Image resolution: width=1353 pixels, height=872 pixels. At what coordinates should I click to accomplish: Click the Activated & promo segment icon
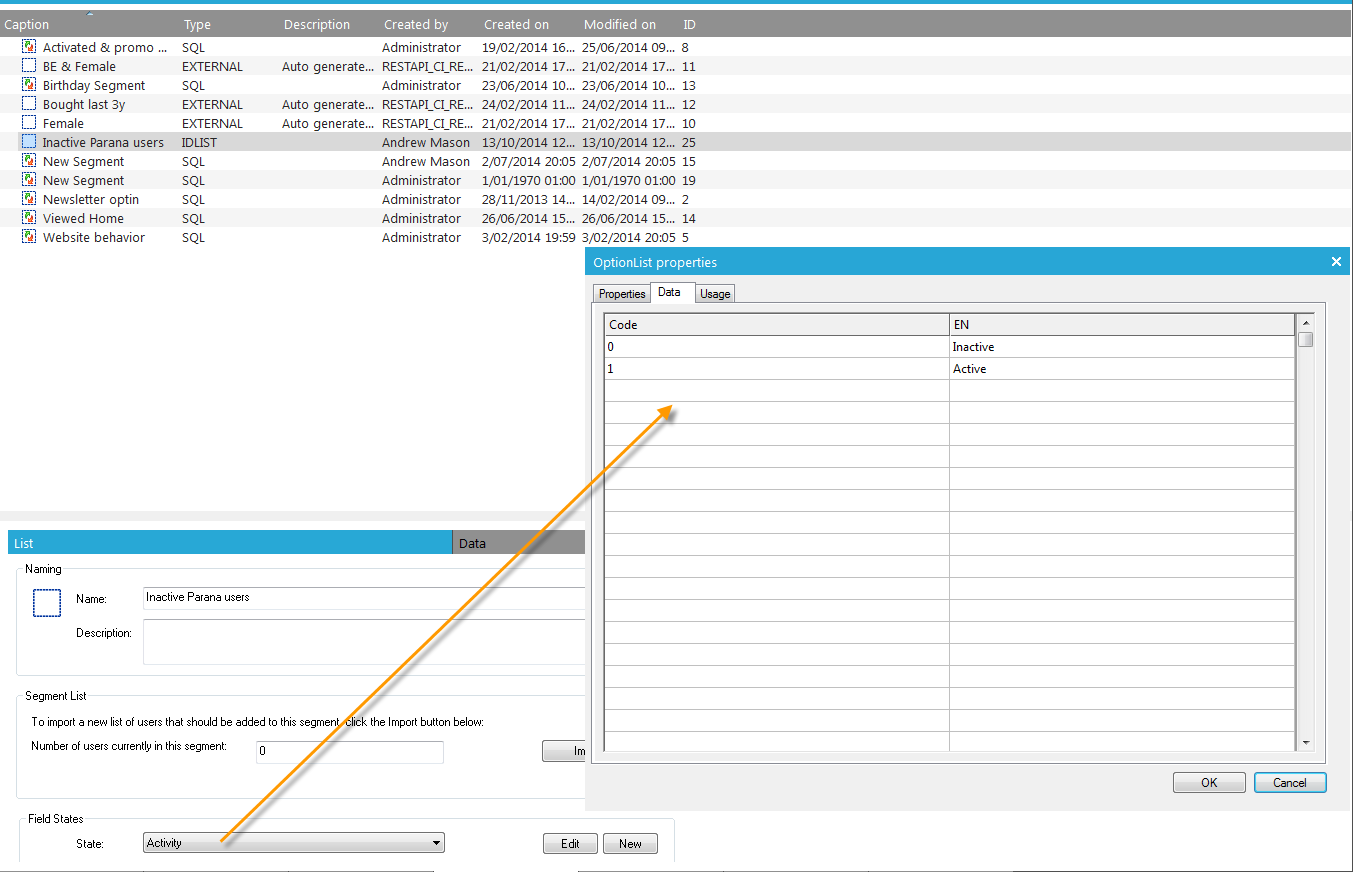29,47
